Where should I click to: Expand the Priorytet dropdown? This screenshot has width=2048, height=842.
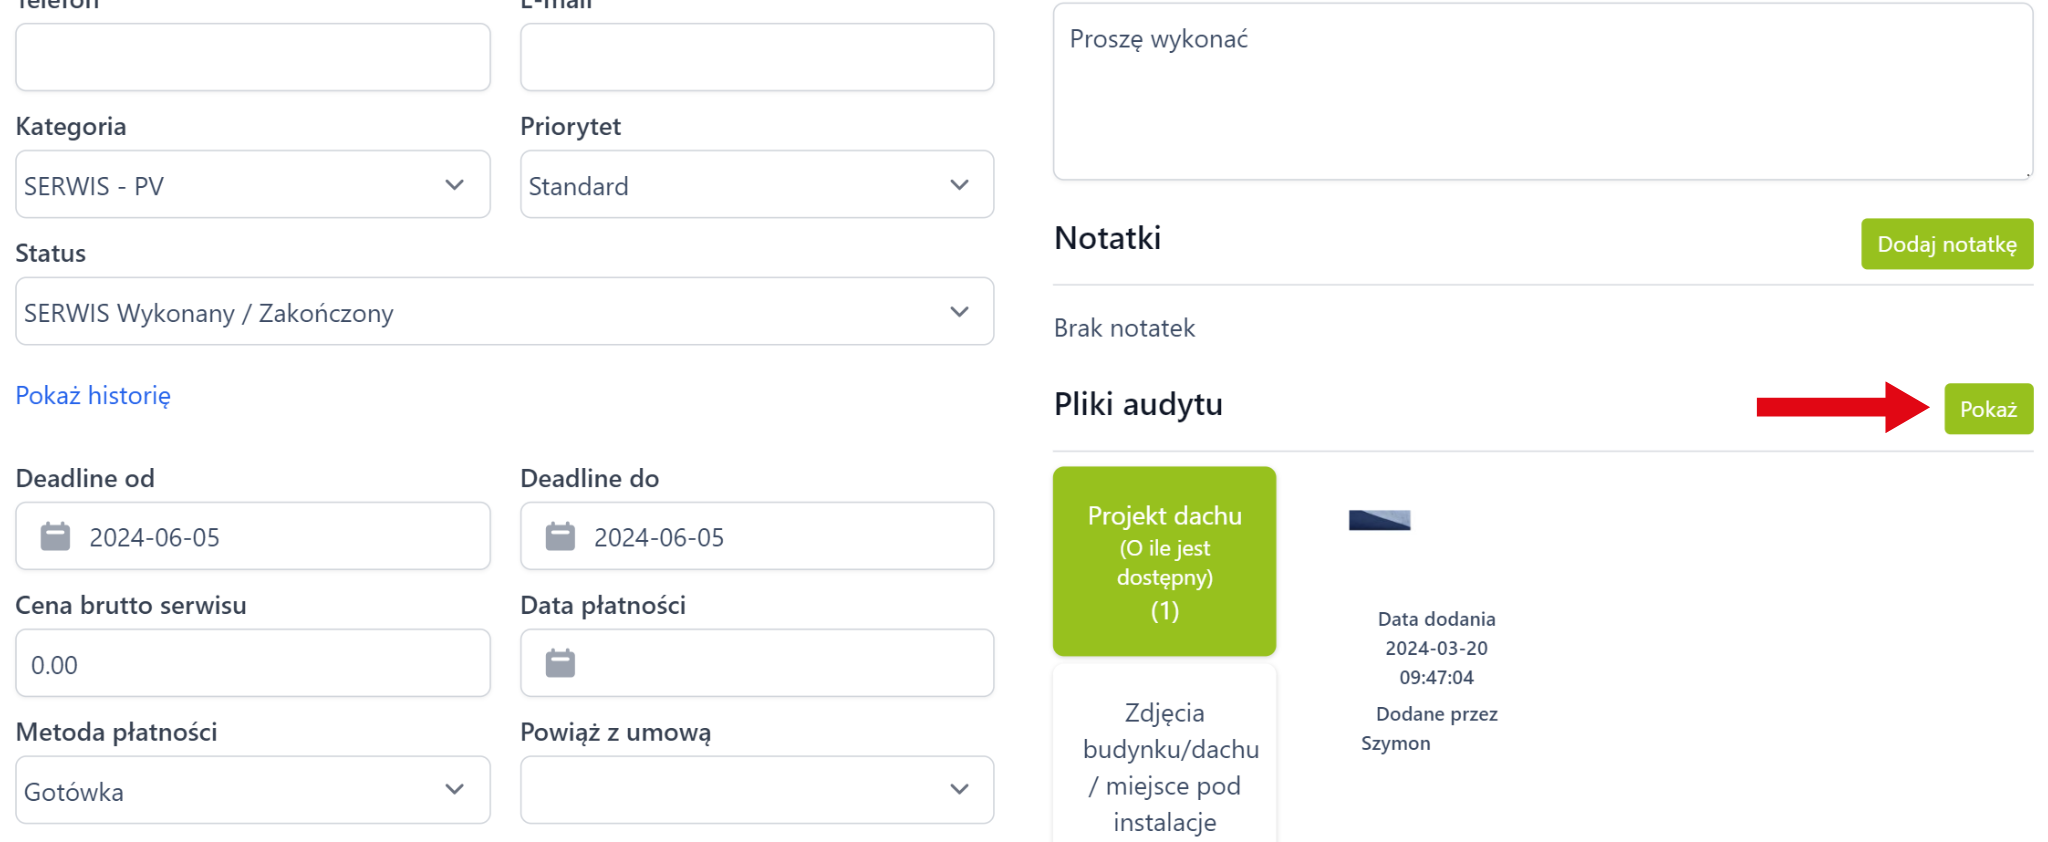(756, 185)
